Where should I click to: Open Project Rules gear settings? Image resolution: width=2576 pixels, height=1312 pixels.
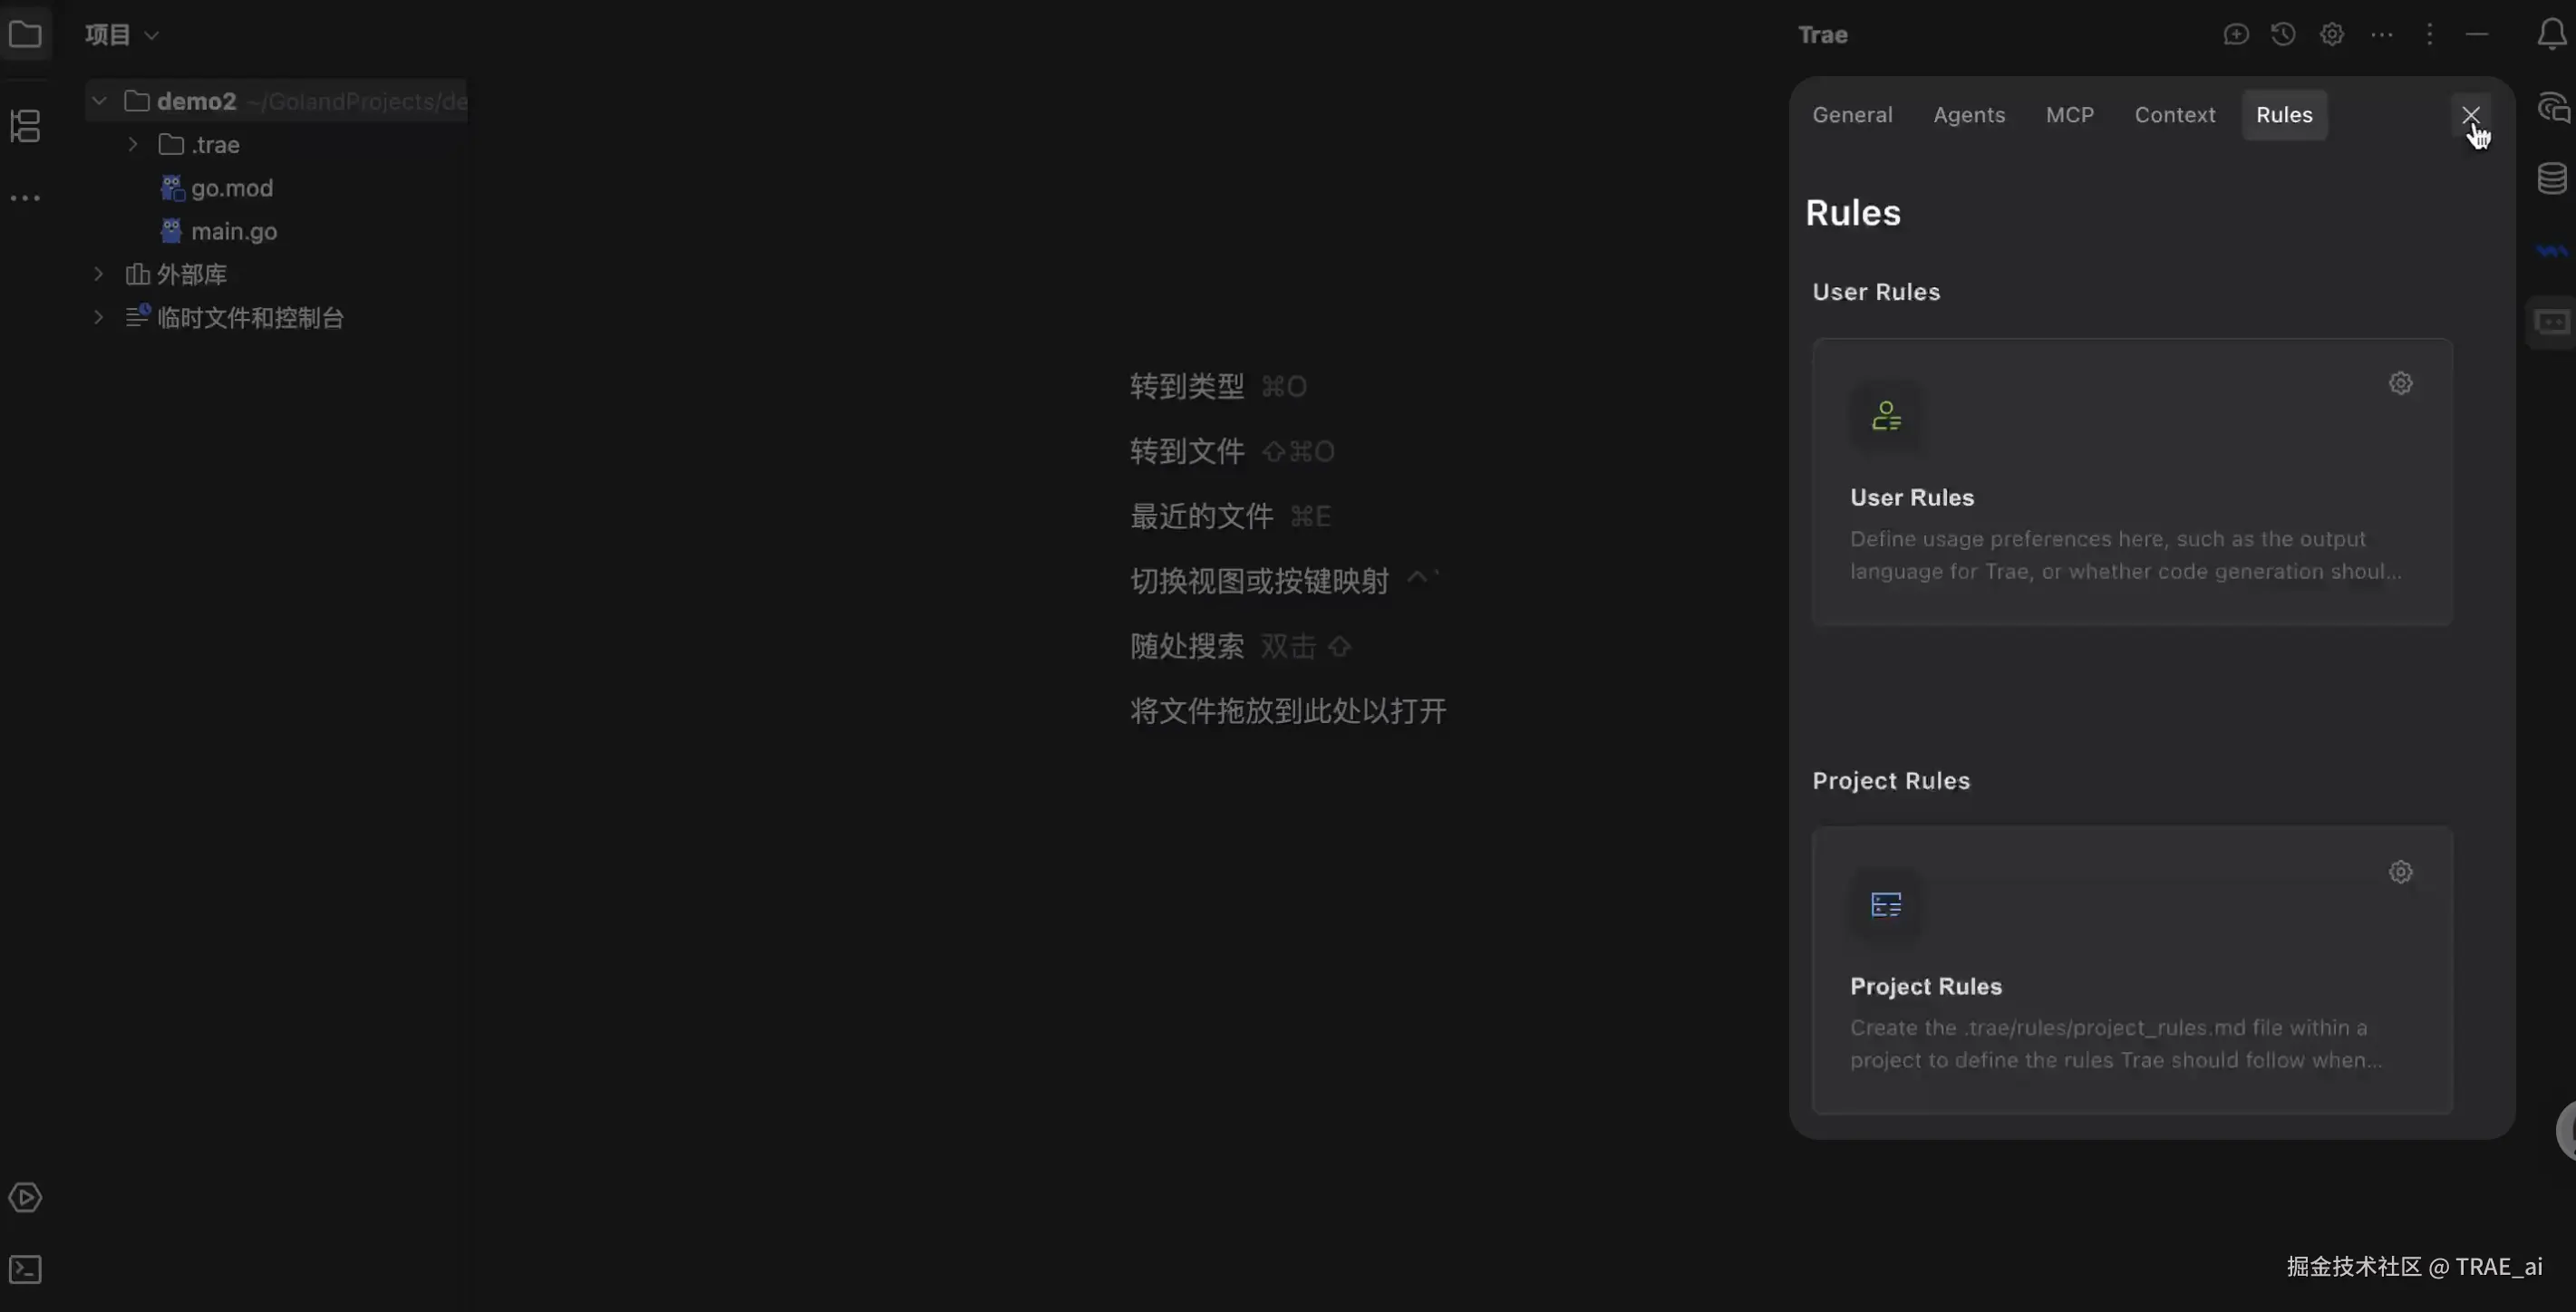[2400, 873]
